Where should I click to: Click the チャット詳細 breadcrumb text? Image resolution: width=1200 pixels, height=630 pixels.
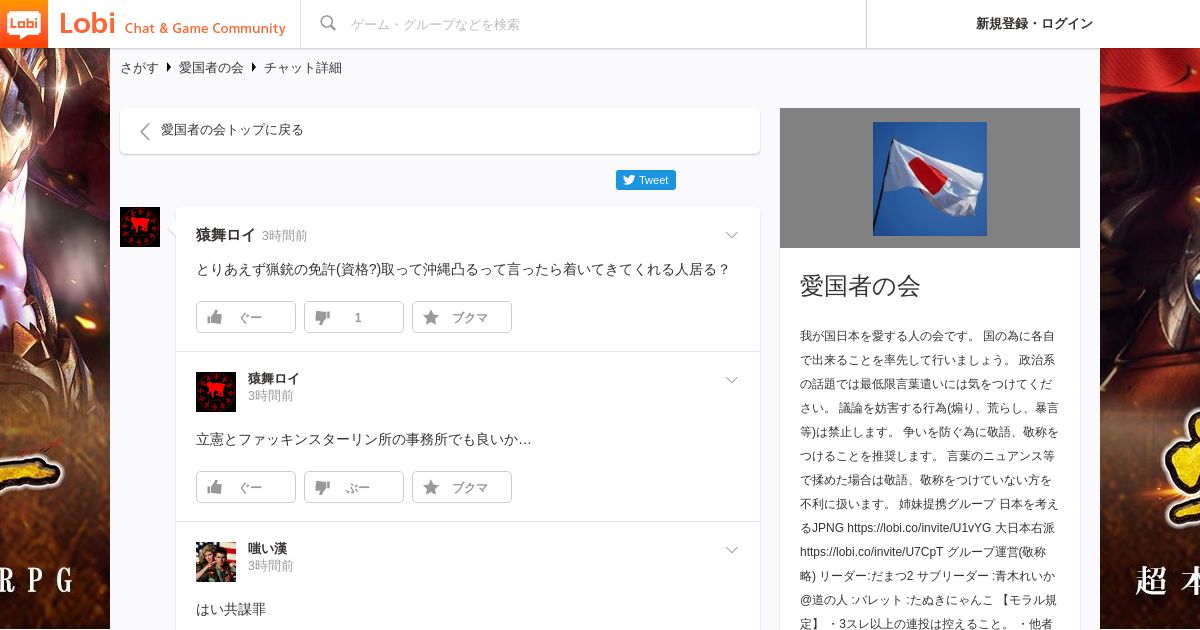coord(303,68)
